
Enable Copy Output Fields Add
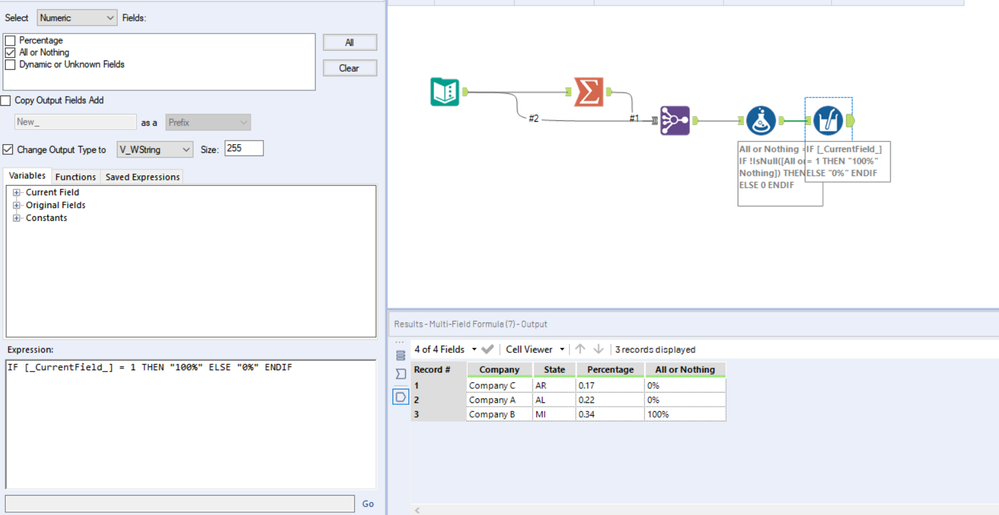coord(6,100)
